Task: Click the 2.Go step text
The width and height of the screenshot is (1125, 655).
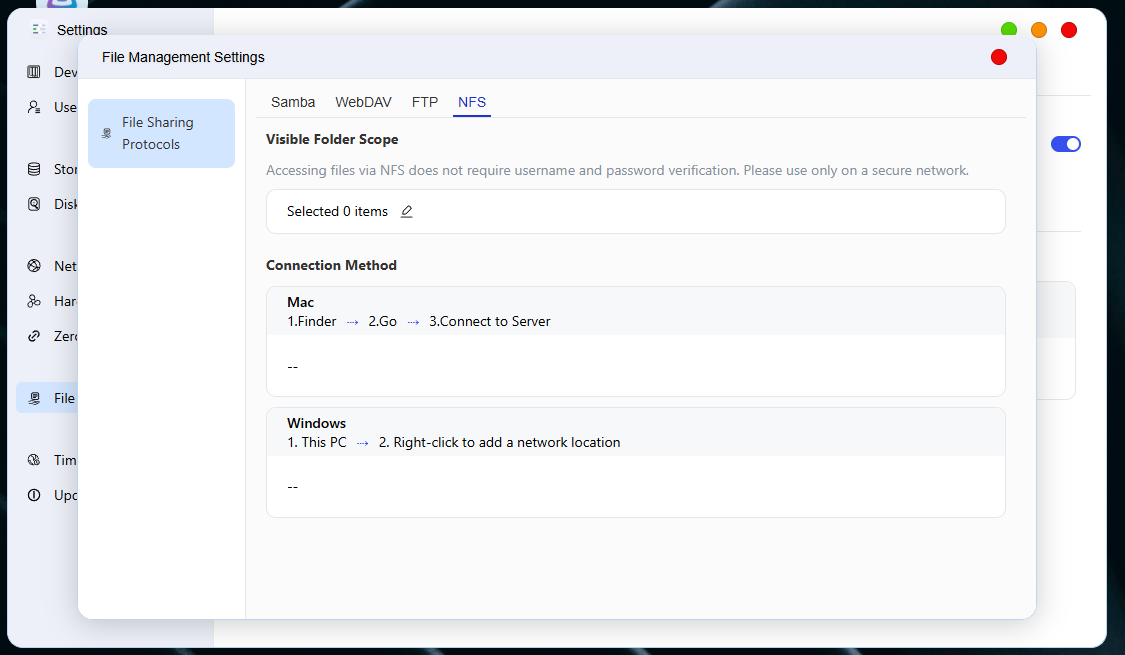Action: click(382, 321)
